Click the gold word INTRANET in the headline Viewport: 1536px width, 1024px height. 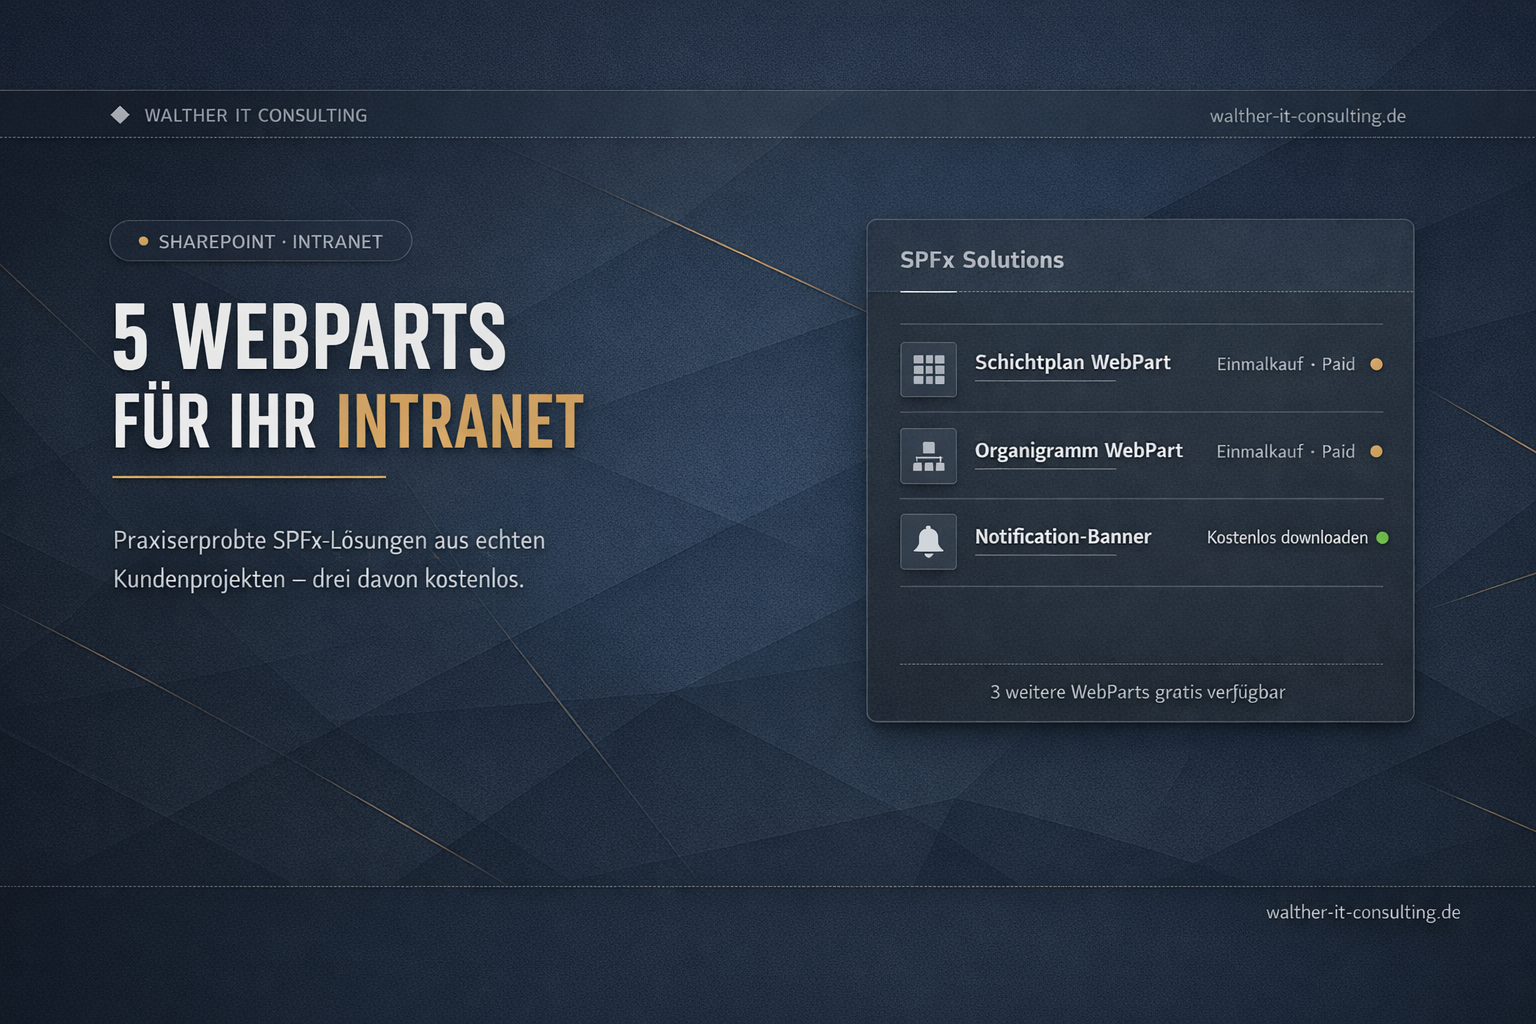click(x=460, y=422)
